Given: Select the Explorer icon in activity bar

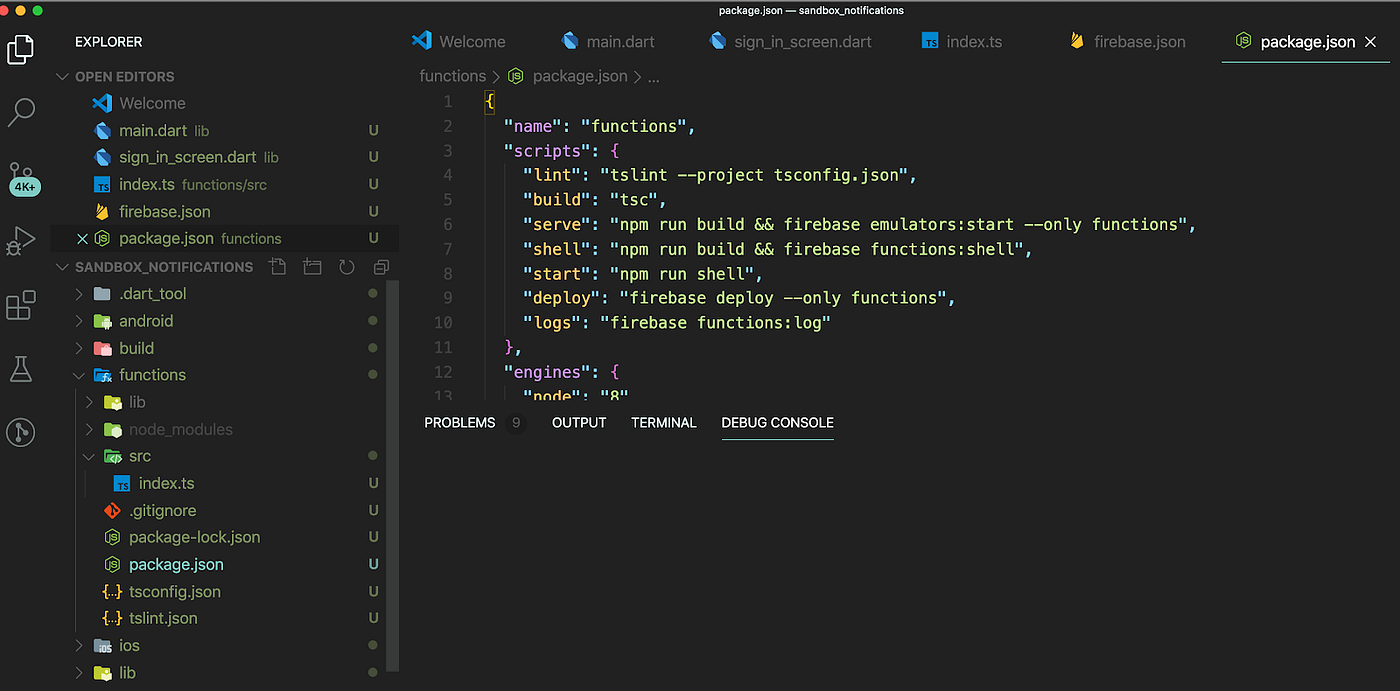Looking at the screenshot, I should pos(21,48).
